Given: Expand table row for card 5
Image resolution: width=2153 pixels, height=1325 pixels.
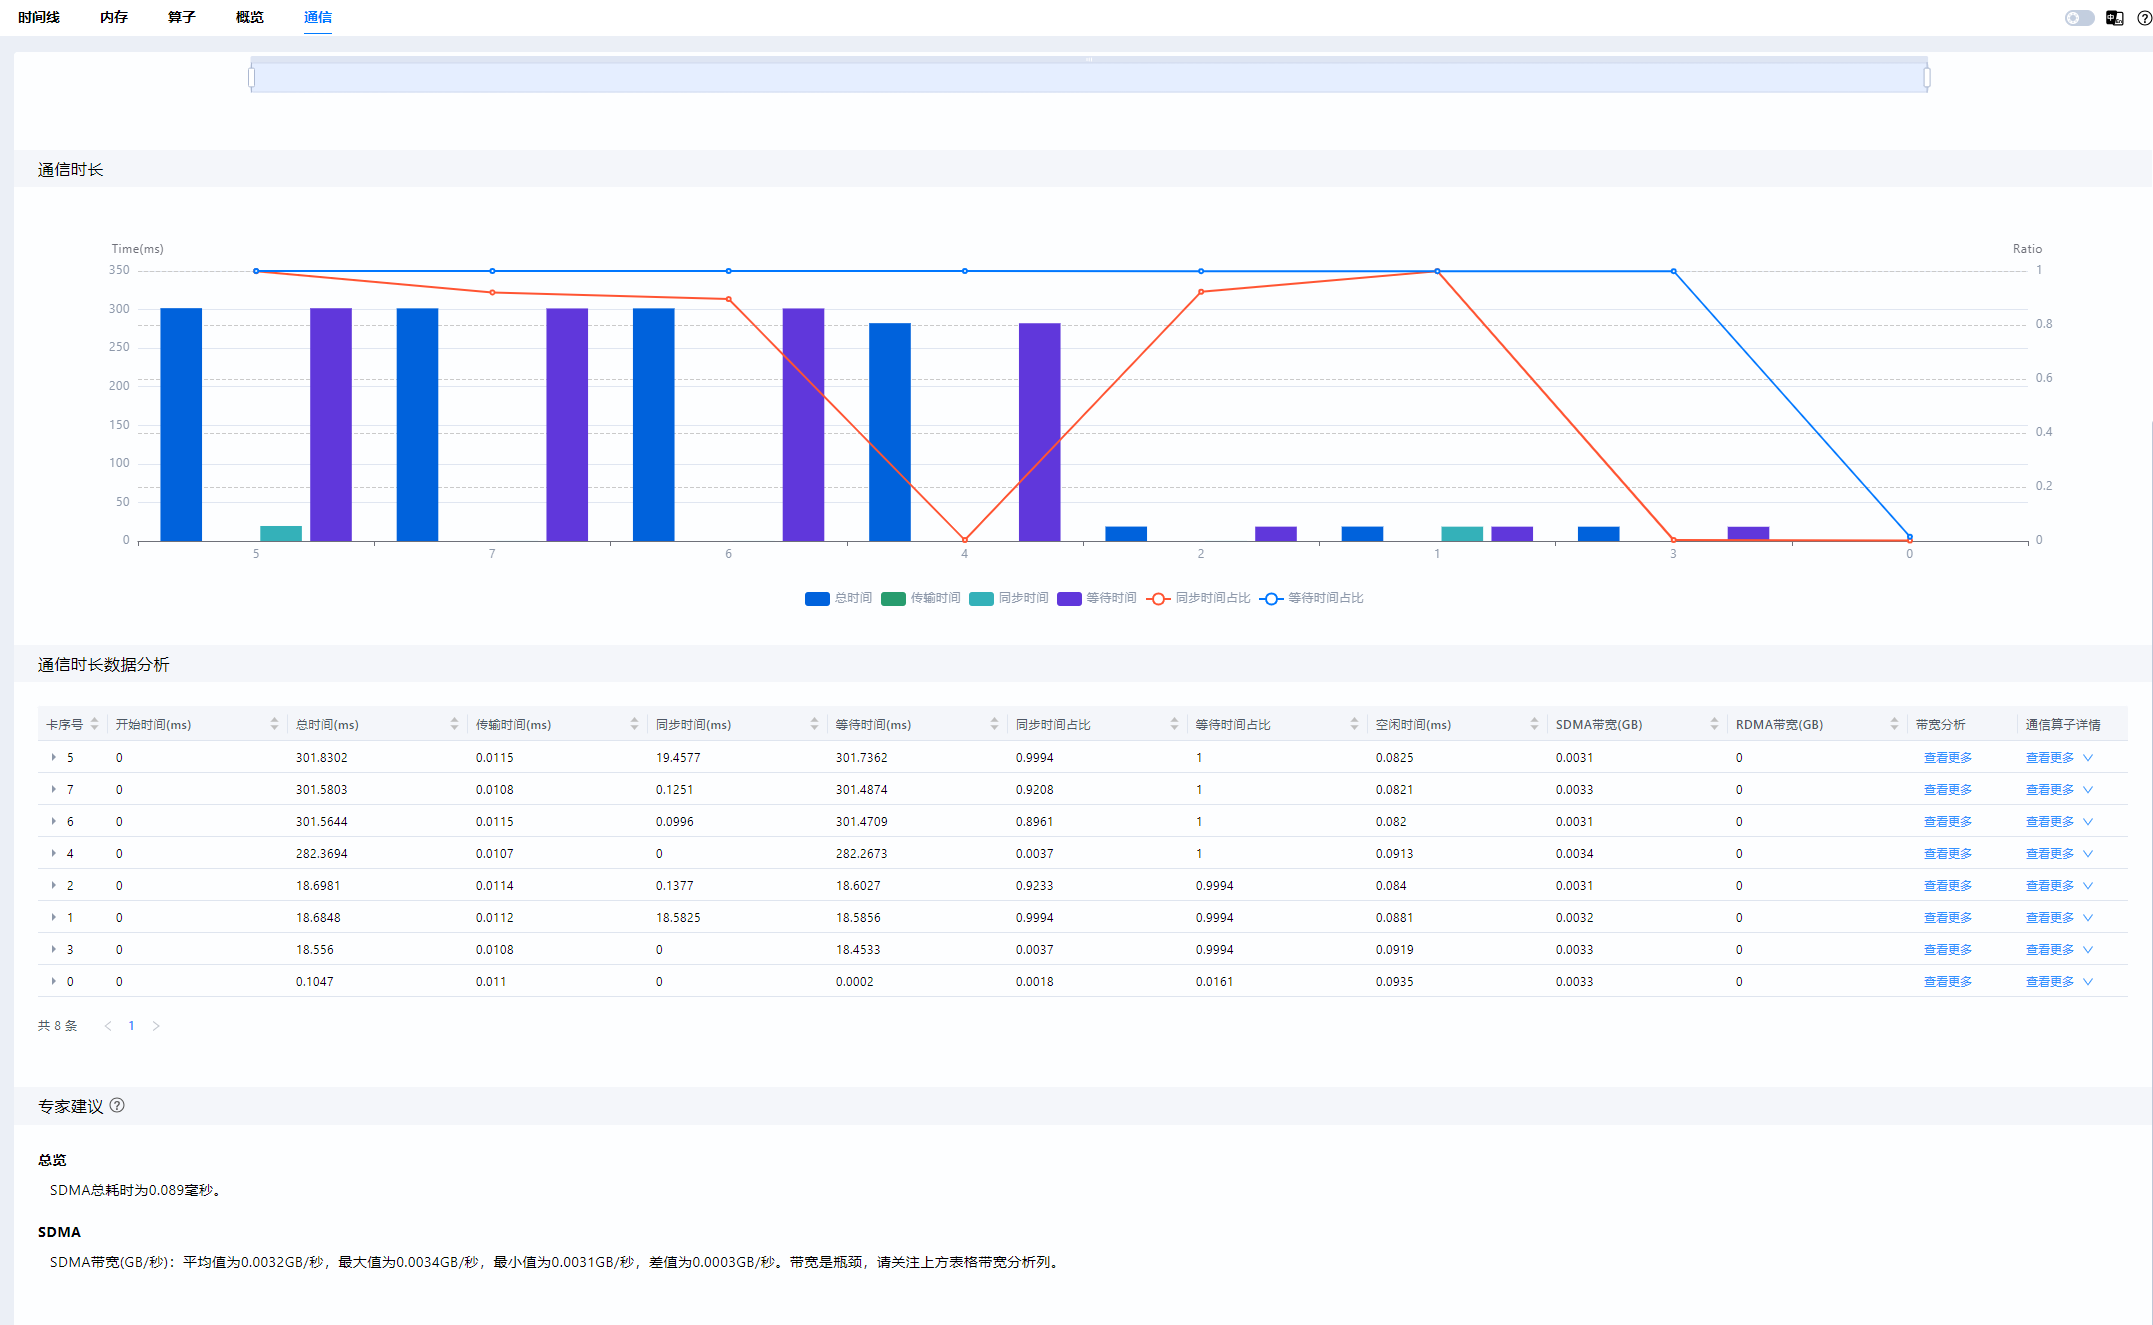Looking at the screenshot, I should click(x=53, y=758).
